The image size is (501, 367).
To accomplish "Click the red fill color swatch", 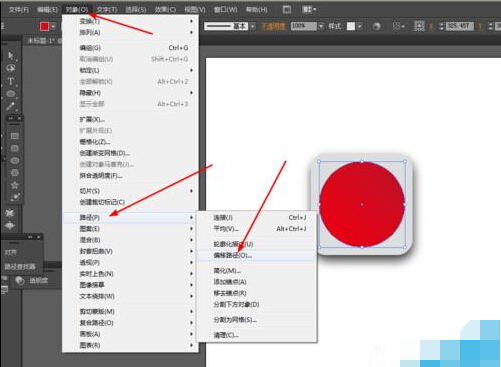I will click(x=44, y=26).
